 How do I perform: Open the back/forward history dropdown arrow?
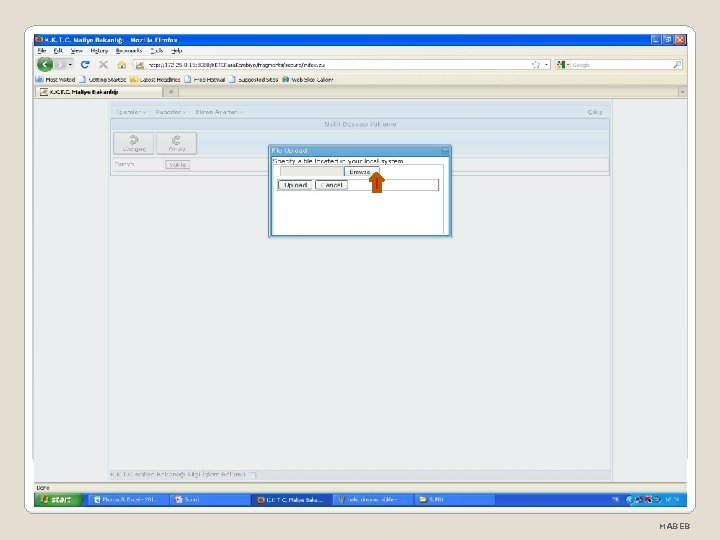[70, 65]
